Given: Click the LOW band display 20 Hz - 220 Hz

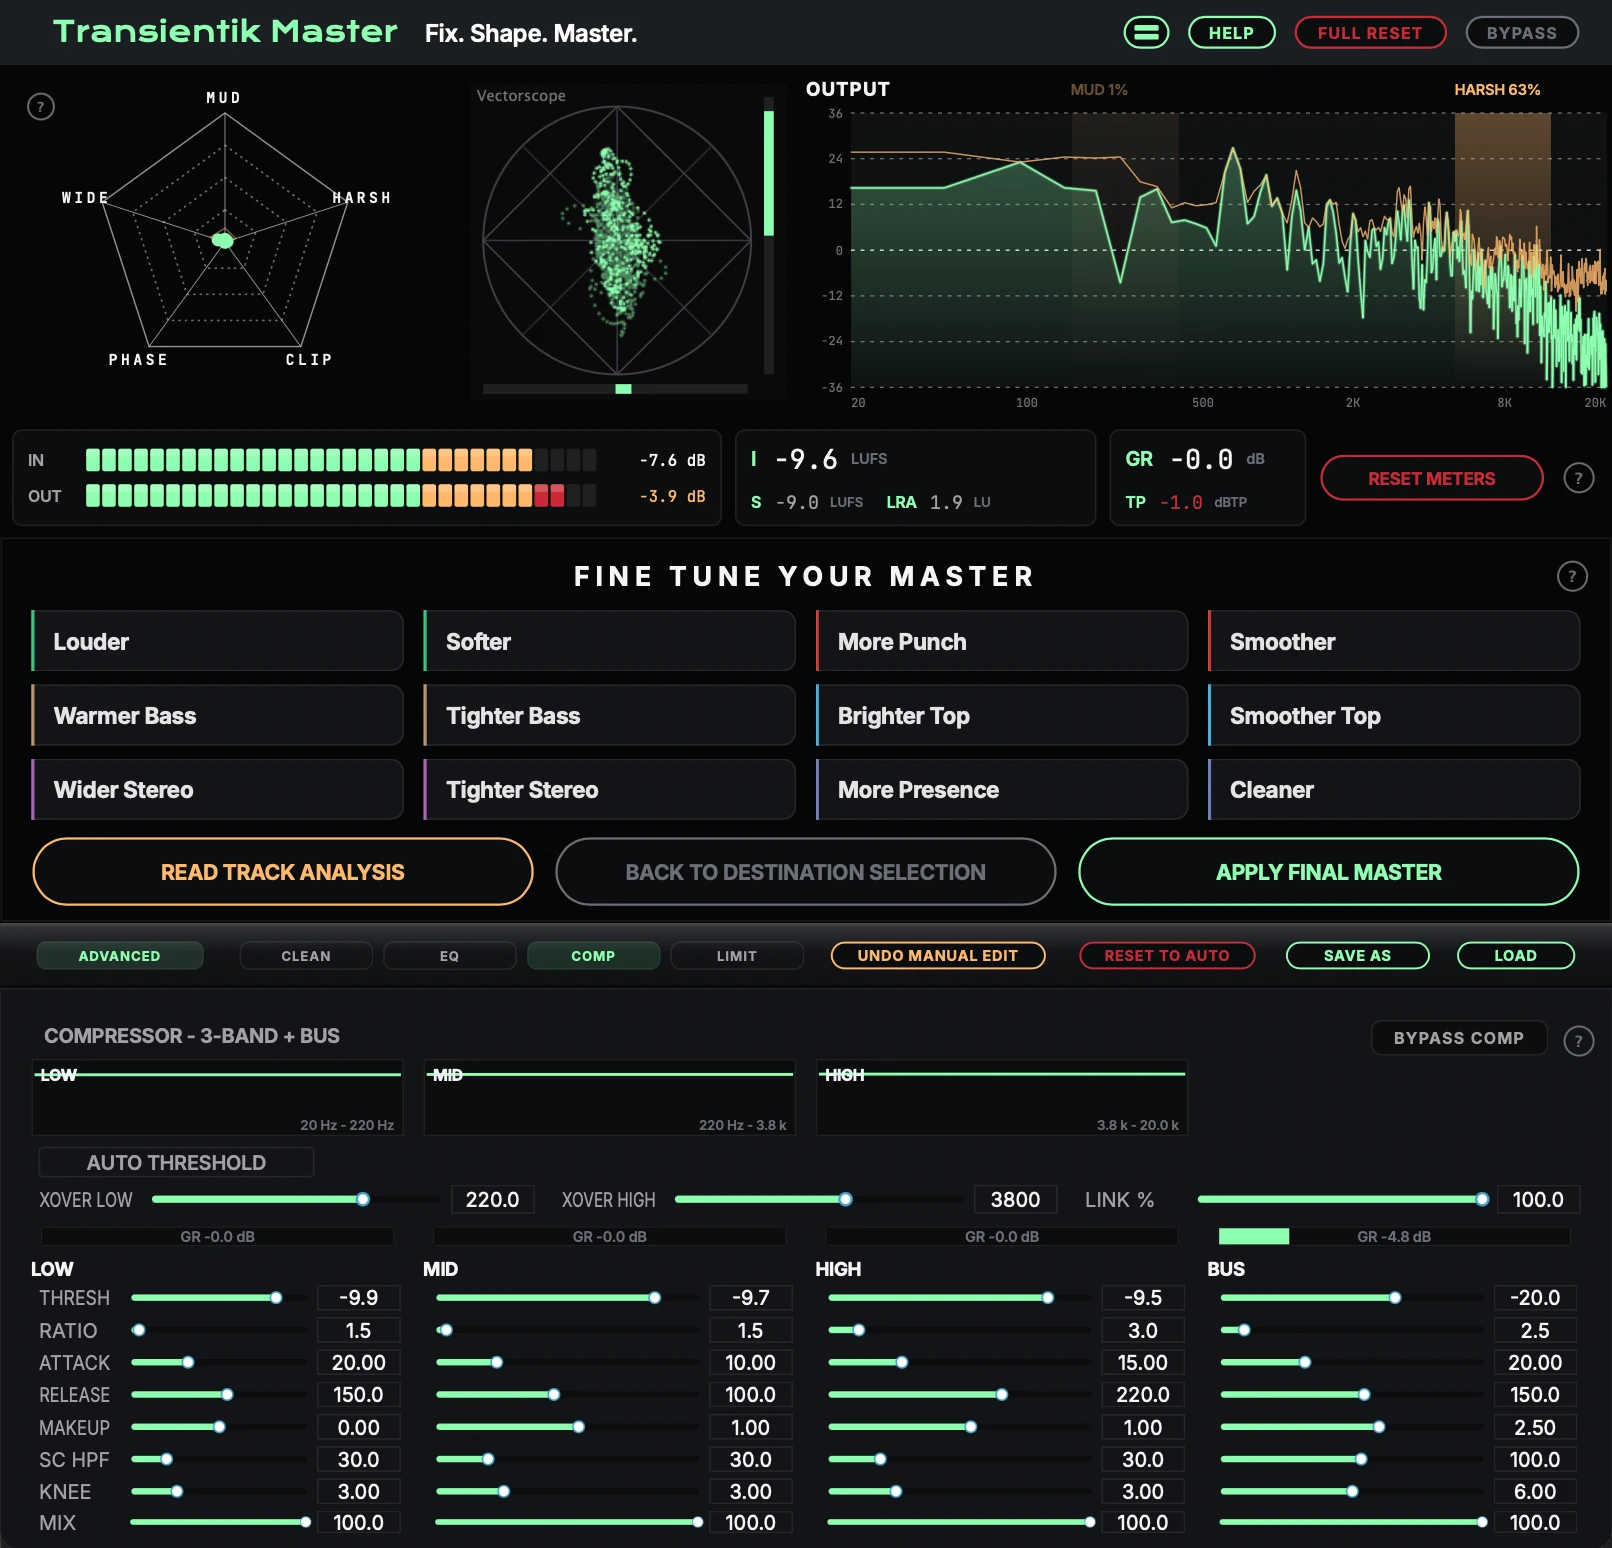Looking at the screenshot, I should point(217,1097).
